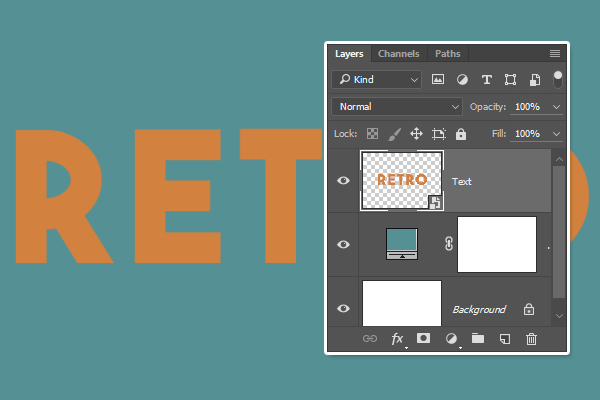
Task: Filter layers by pixel layers icon
Action: (438, 79)
